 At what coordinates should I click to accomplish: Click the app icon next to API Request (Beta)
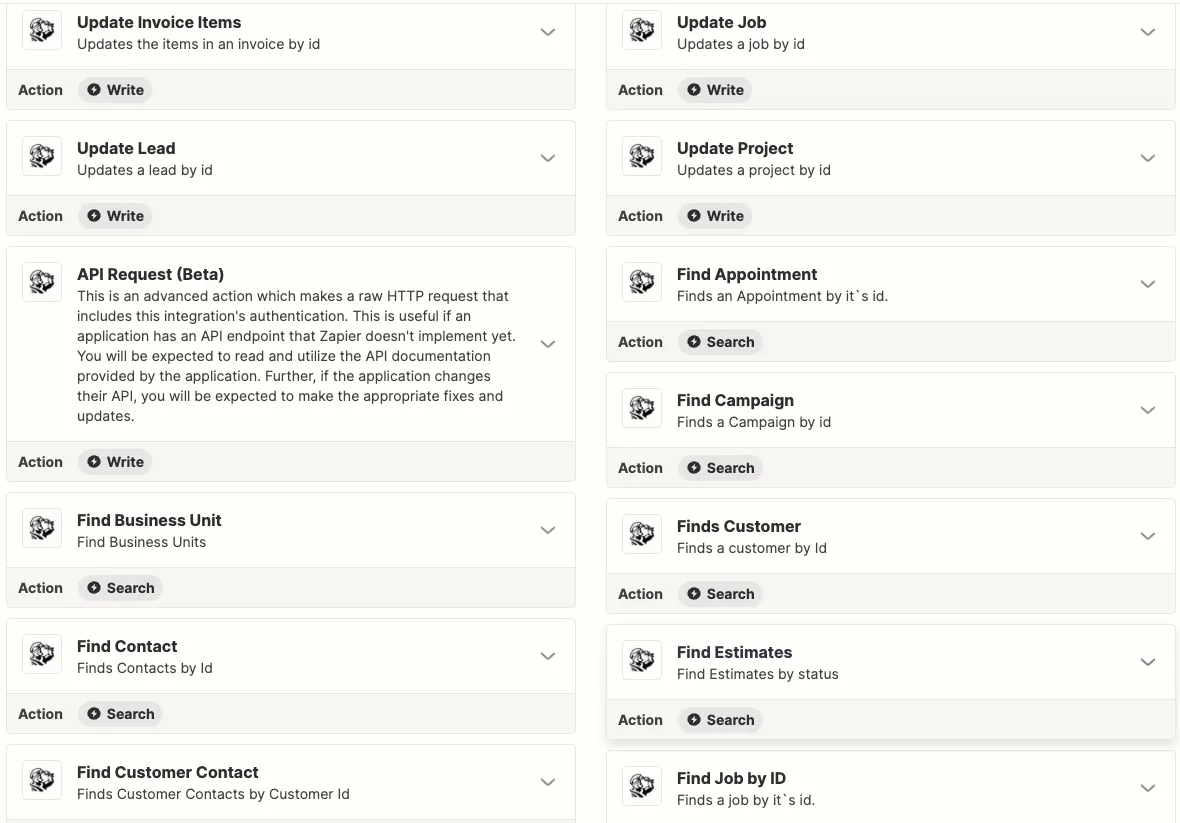[x=42, y=283]
